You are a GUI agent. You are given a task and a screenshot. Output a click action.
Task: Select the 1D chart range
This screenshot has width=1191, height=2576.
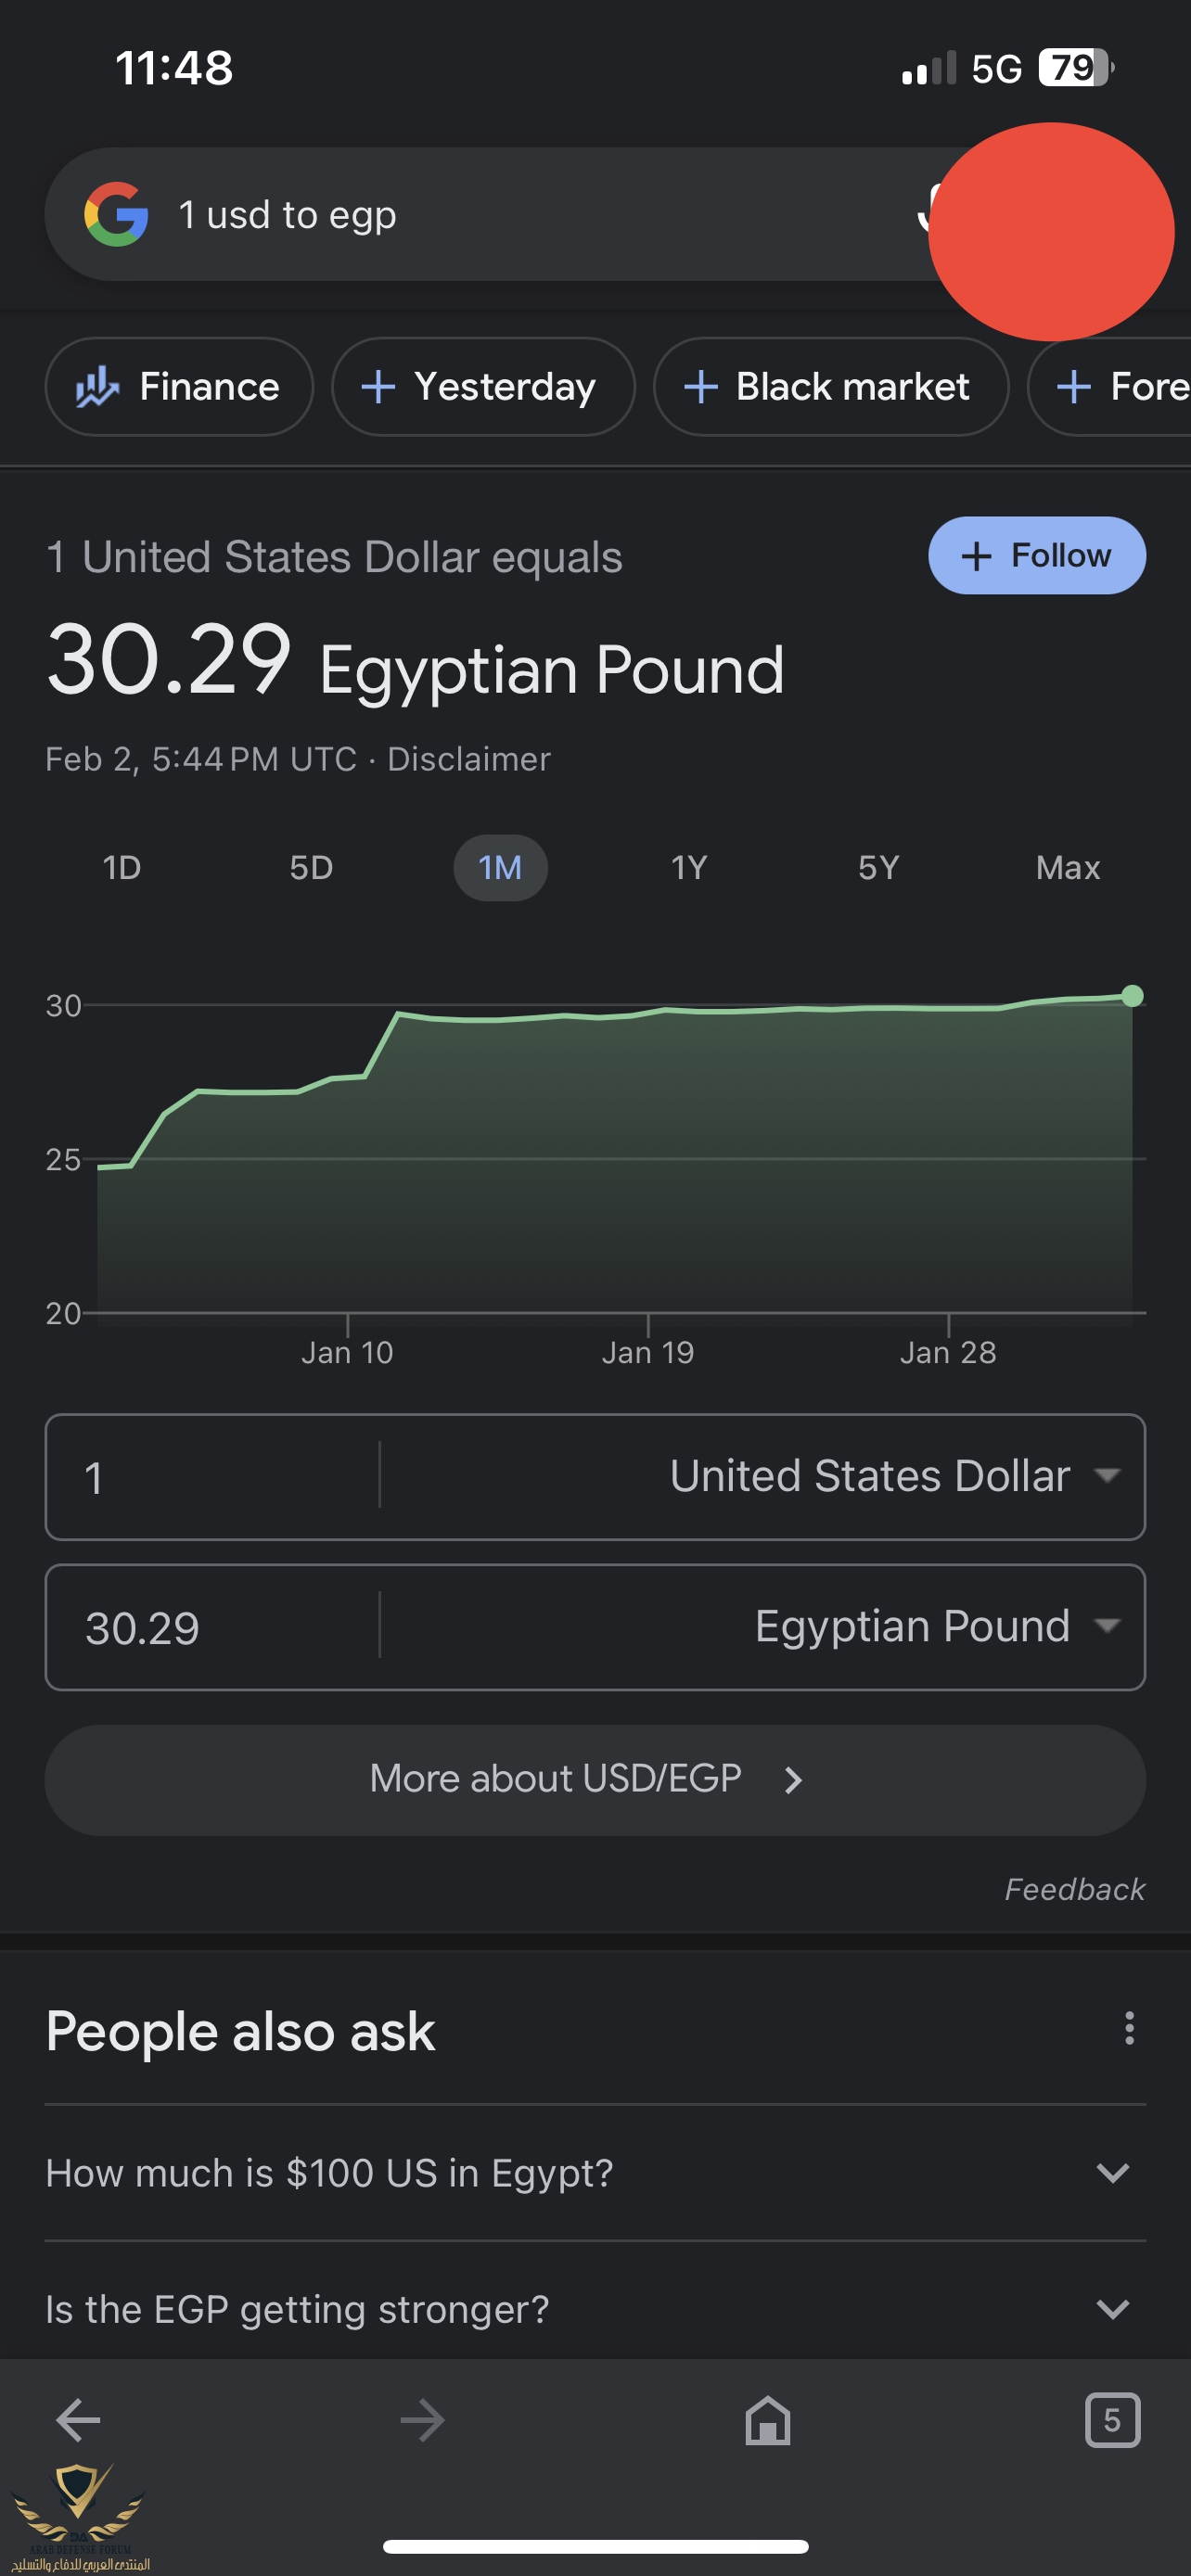(122, 867)
